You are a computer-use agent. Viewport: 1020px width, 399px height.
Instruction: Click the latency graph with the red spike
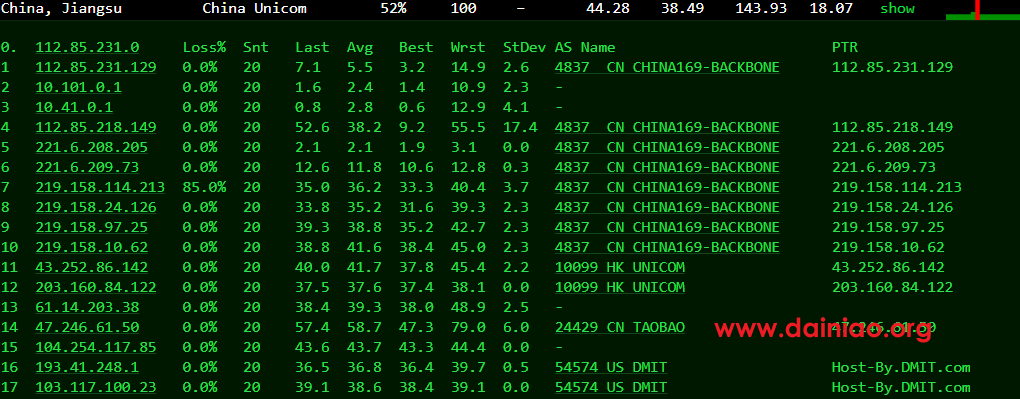pyautogui.click(x=982, y=10)
